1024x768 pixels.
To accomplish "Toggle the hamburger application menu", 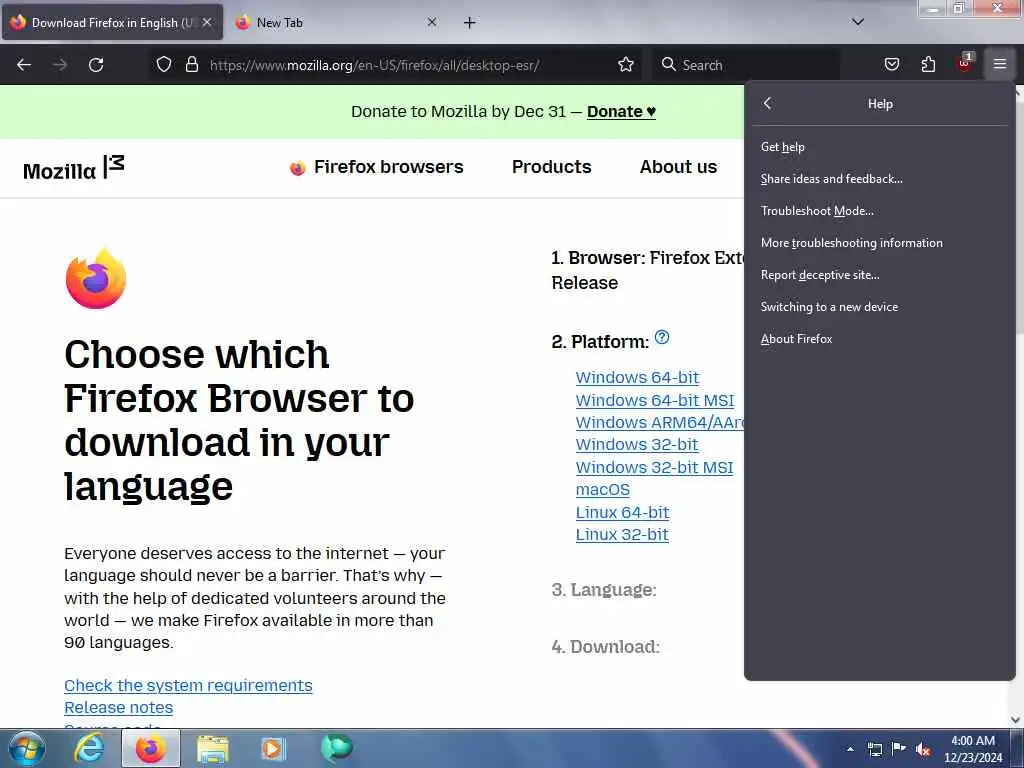I will click(x=1000, y=64).
